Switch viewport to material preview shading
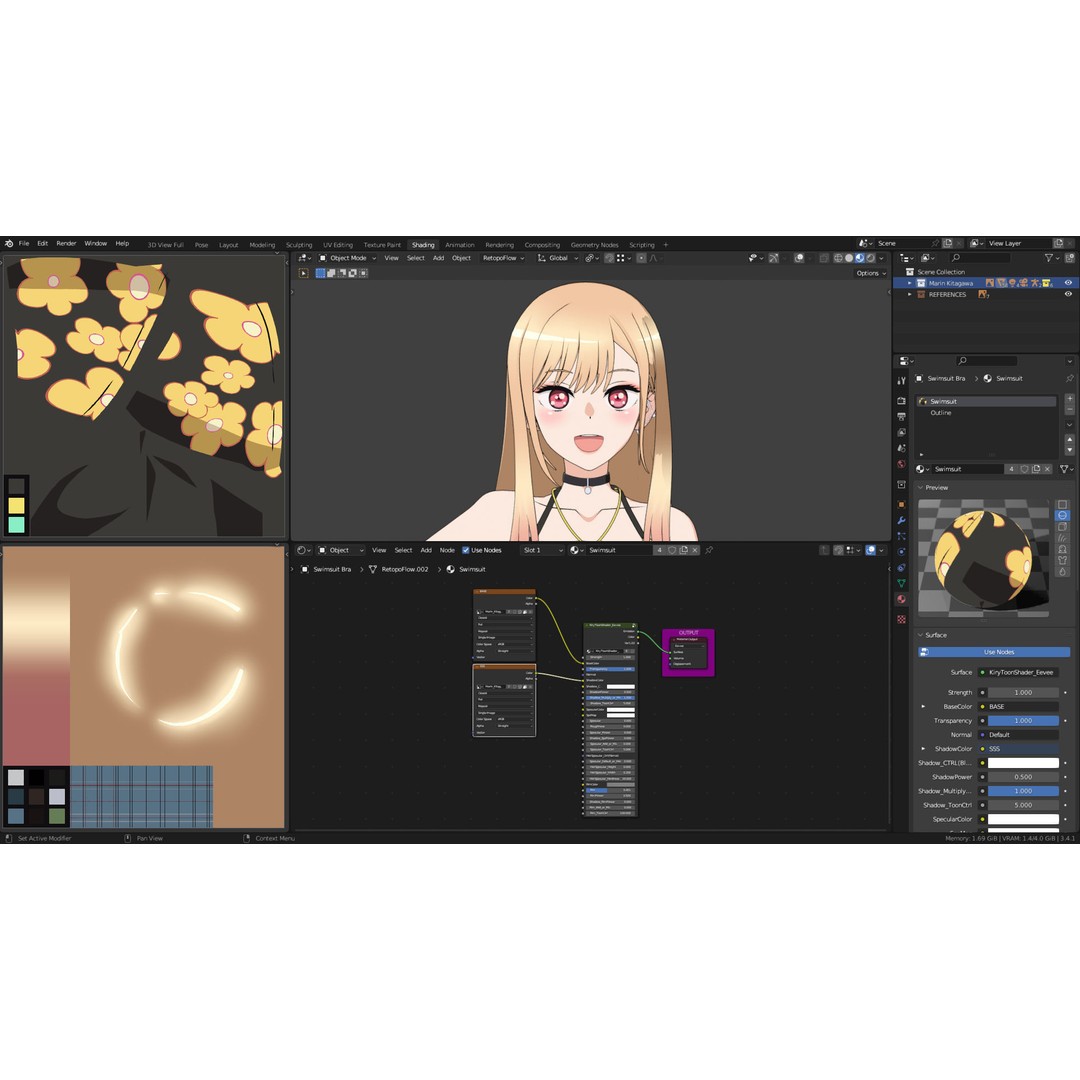This screenshot has width=1080, height=1080. click(860, 258)
